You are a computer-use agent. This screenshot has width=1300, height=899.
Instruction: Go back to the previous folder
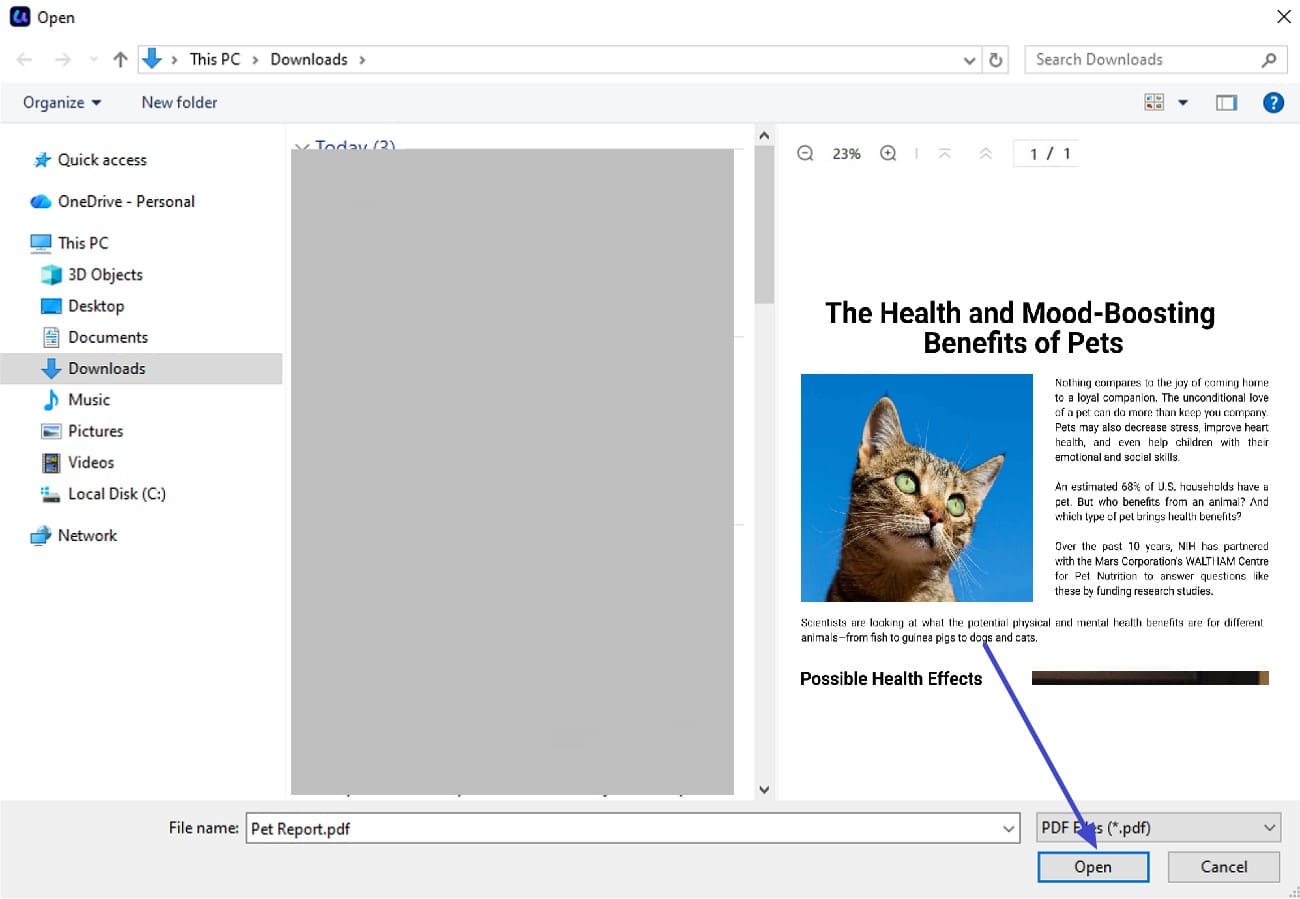(23, 59)
